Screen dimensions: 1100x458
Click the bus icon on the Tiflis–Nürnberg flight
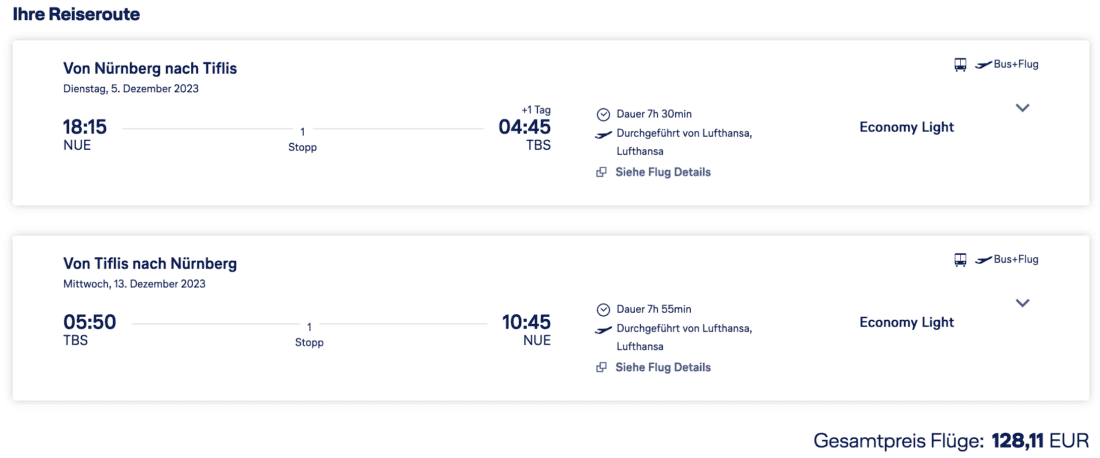click(x=960, y=260)
